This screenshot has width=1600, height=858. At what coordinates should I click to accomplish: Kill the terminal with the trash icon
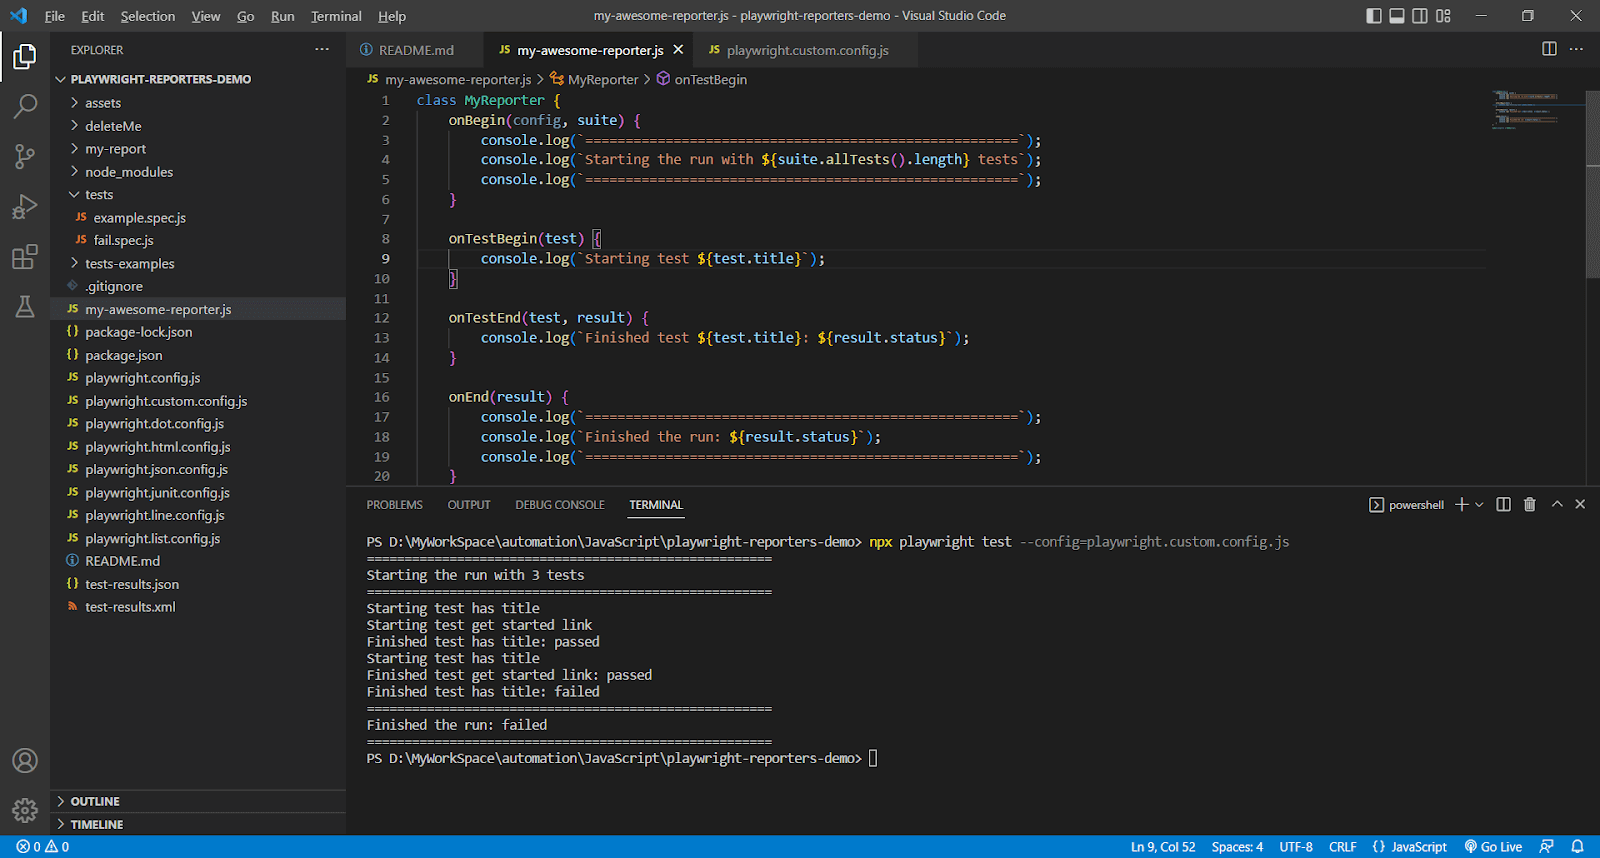click(x=1529, y=505)
